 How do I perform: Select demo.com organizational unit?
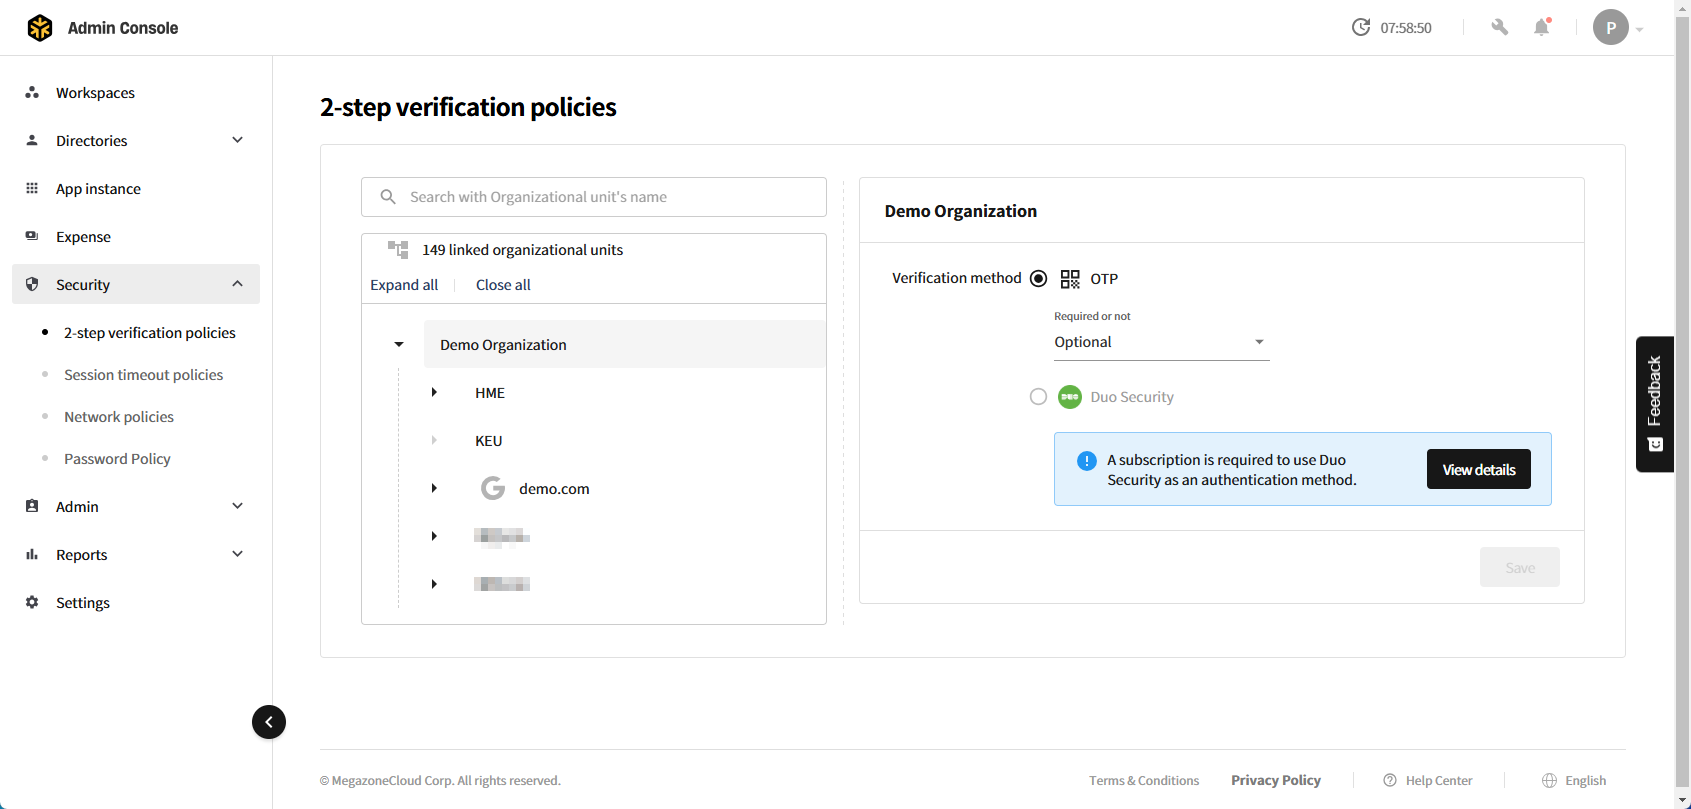click(x=554, y=489)
